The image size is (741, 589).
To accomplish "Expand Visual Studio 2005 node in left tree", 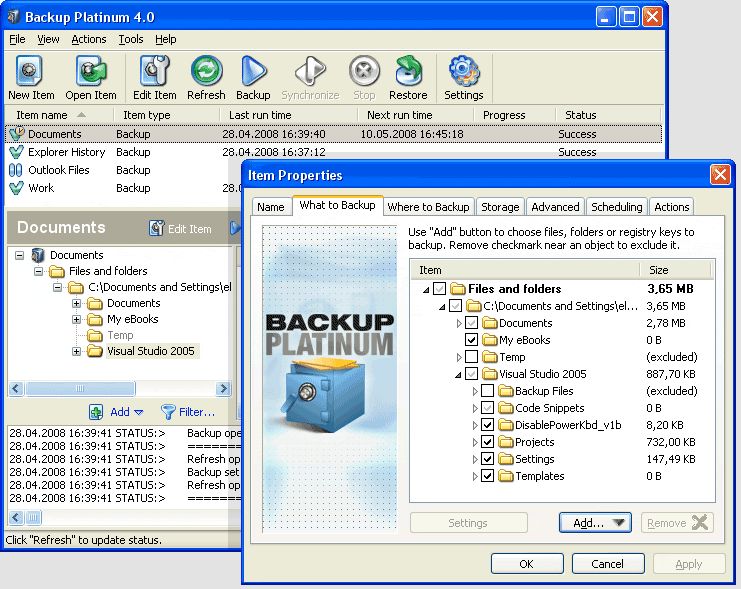I will click(x=77, y=351).
